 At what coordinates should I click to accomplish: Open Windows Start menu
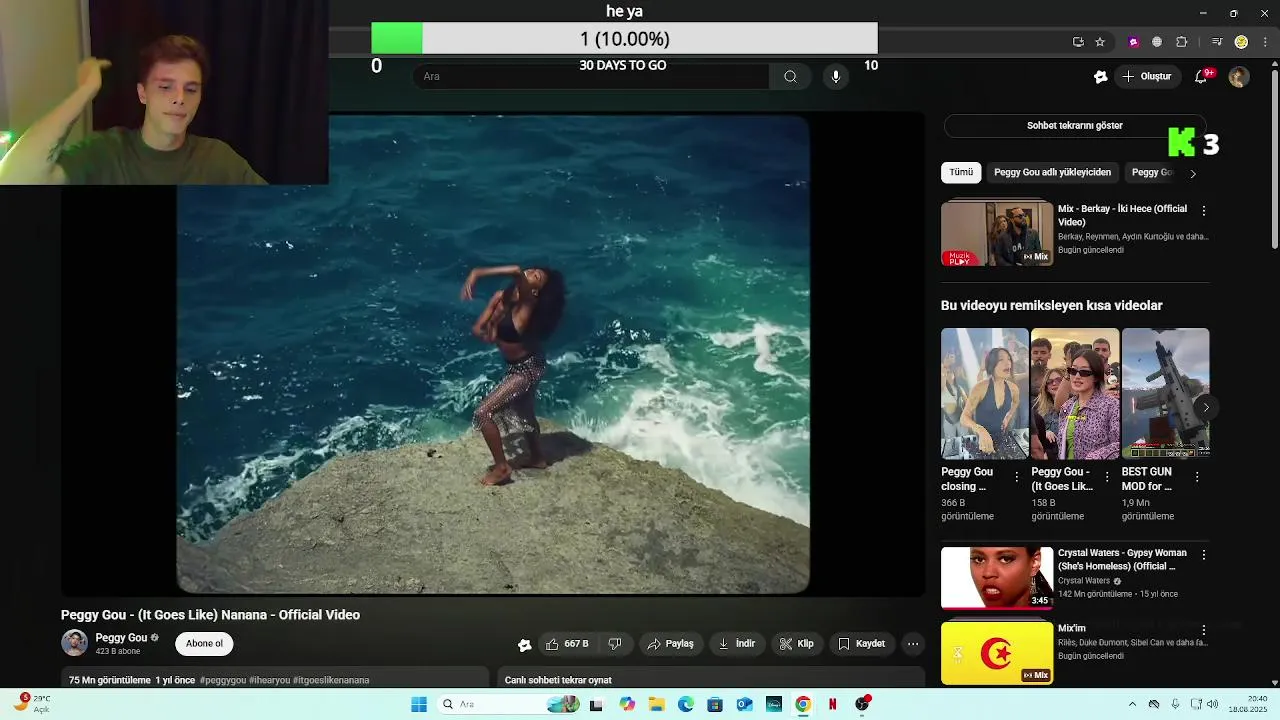click(x=419, y=704)
